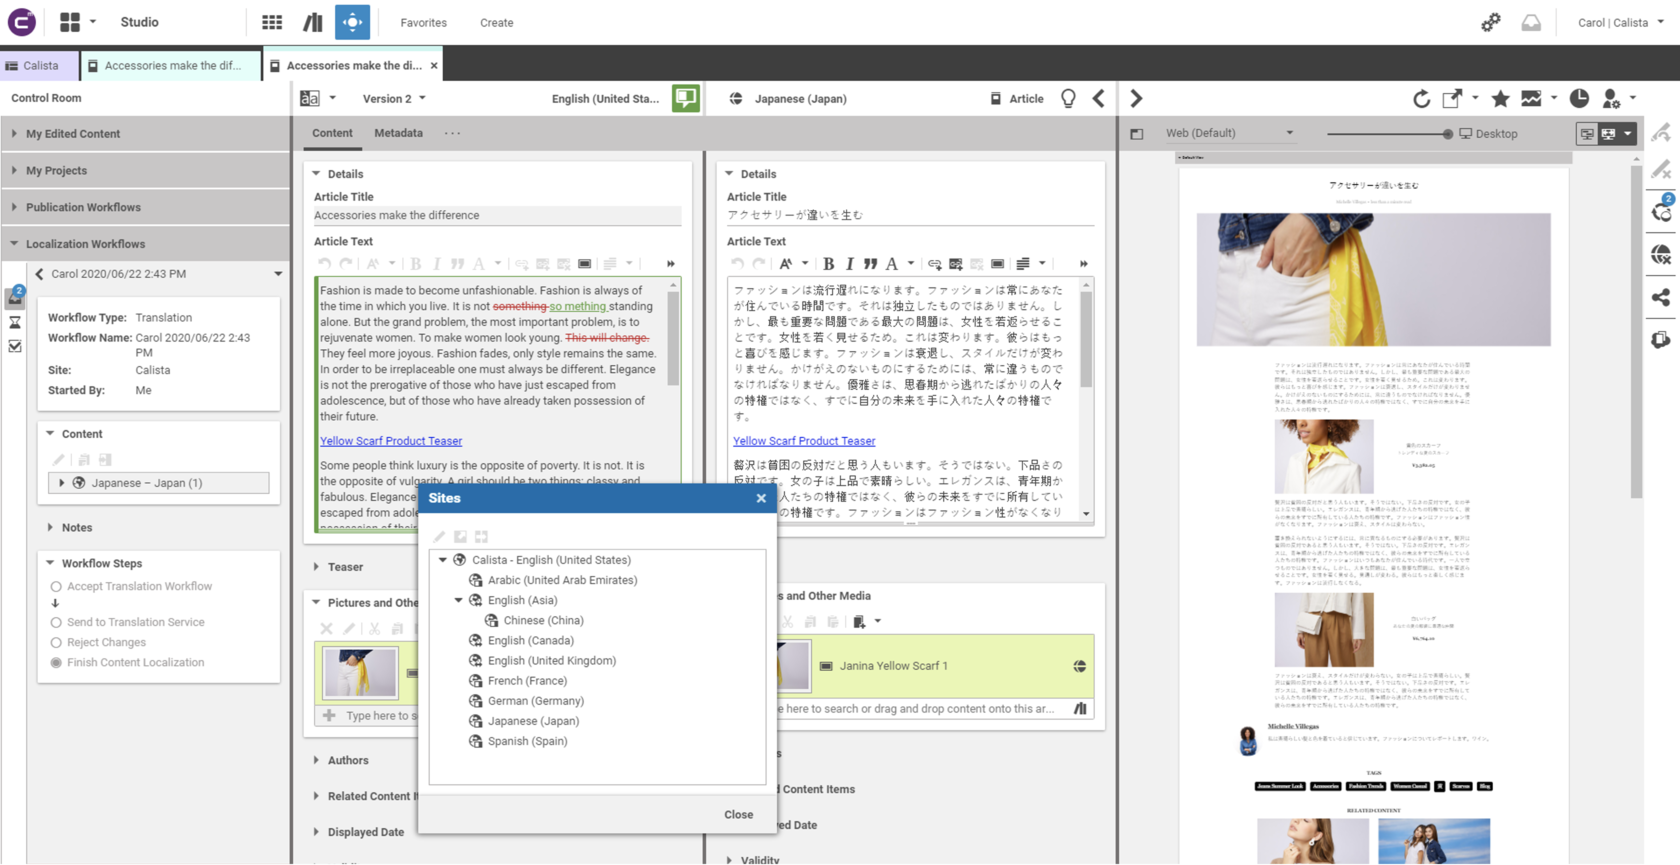Open the more tabs ellipsis
Viewport: 1680px width, 865px height.
(452, 133)
